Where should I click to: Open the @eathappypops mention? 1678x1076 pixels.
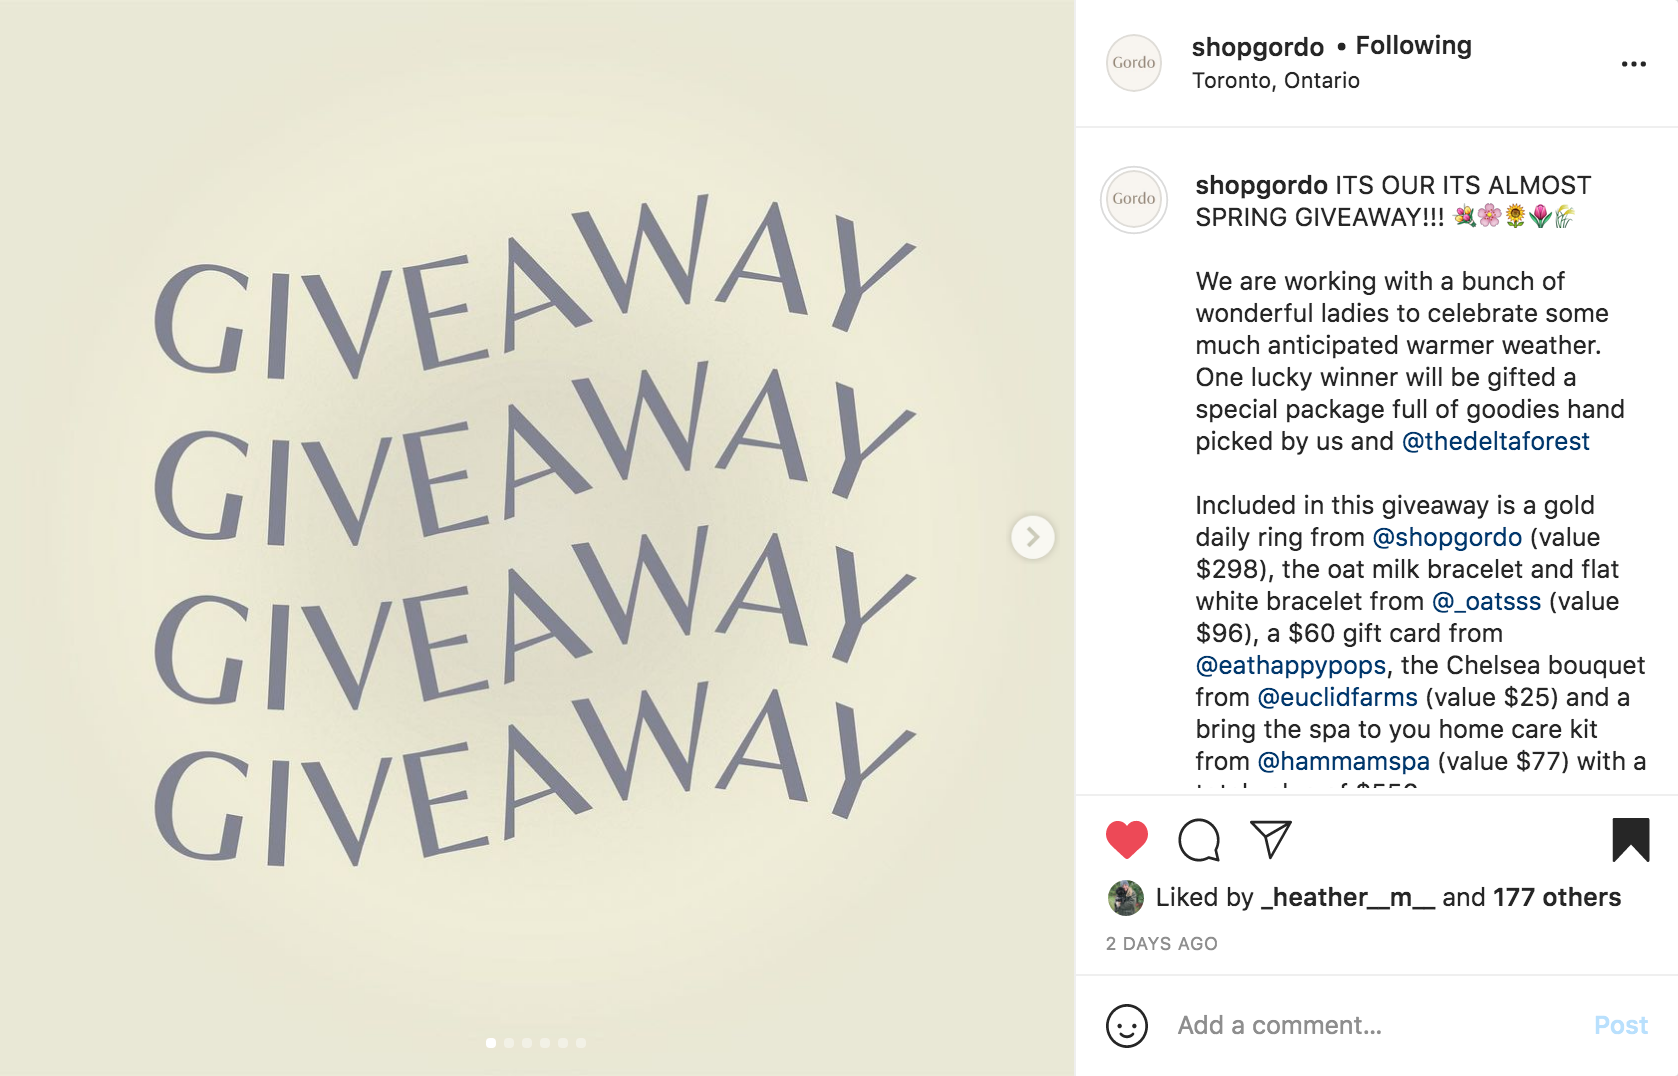(x=1291, y=665)
